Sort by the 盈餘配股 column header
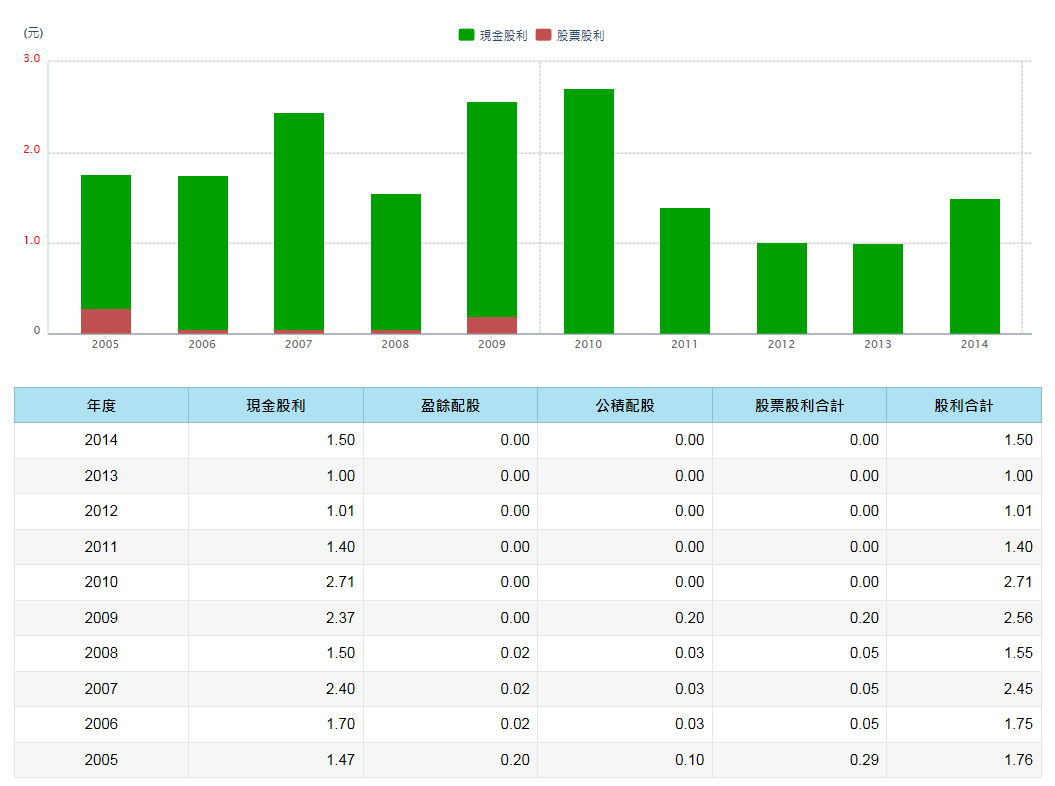 pos(450,405)
